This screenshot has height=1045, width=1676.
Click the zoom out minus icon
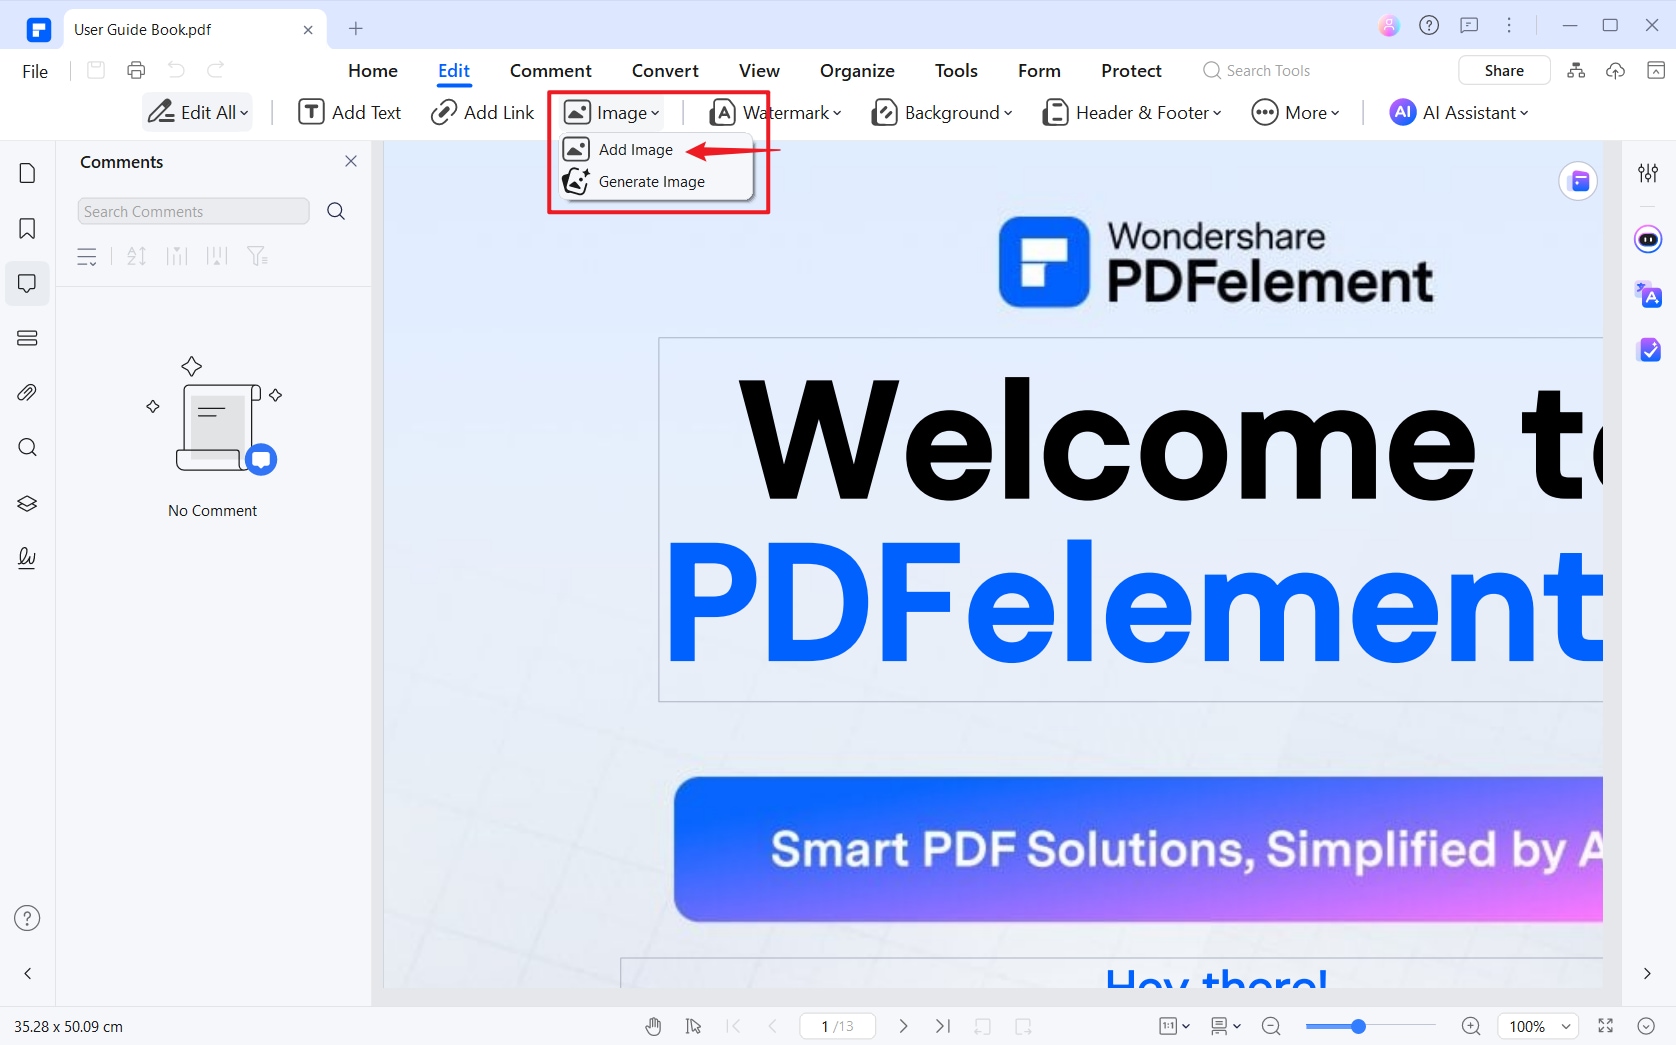(x=1271, y=1026)
